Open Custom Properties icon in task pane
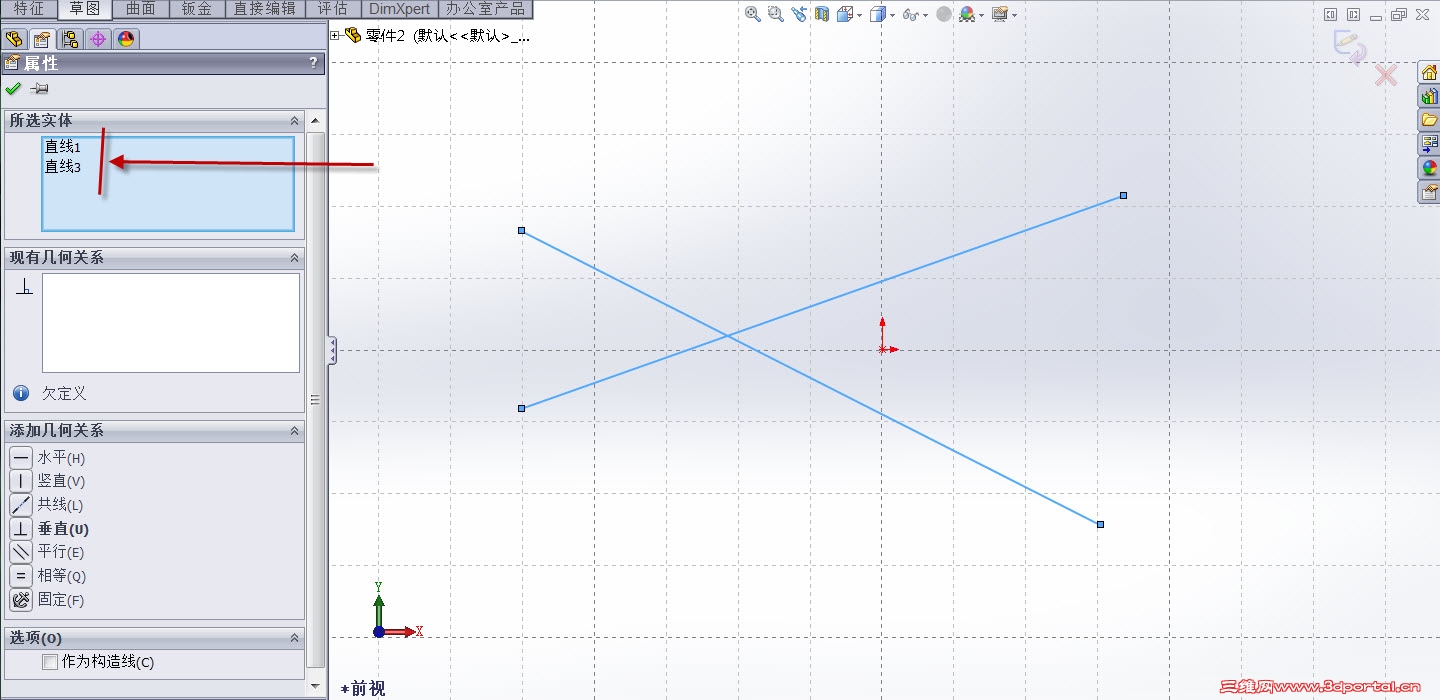Viewport: 1440px width, 700px height. point(1429,192)
